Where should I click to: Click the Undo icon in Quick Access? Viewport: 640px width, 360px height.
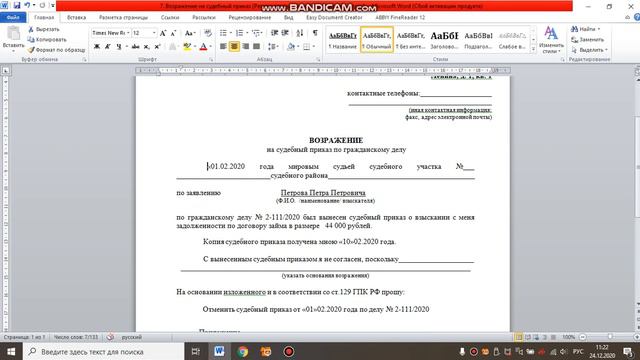27,6
